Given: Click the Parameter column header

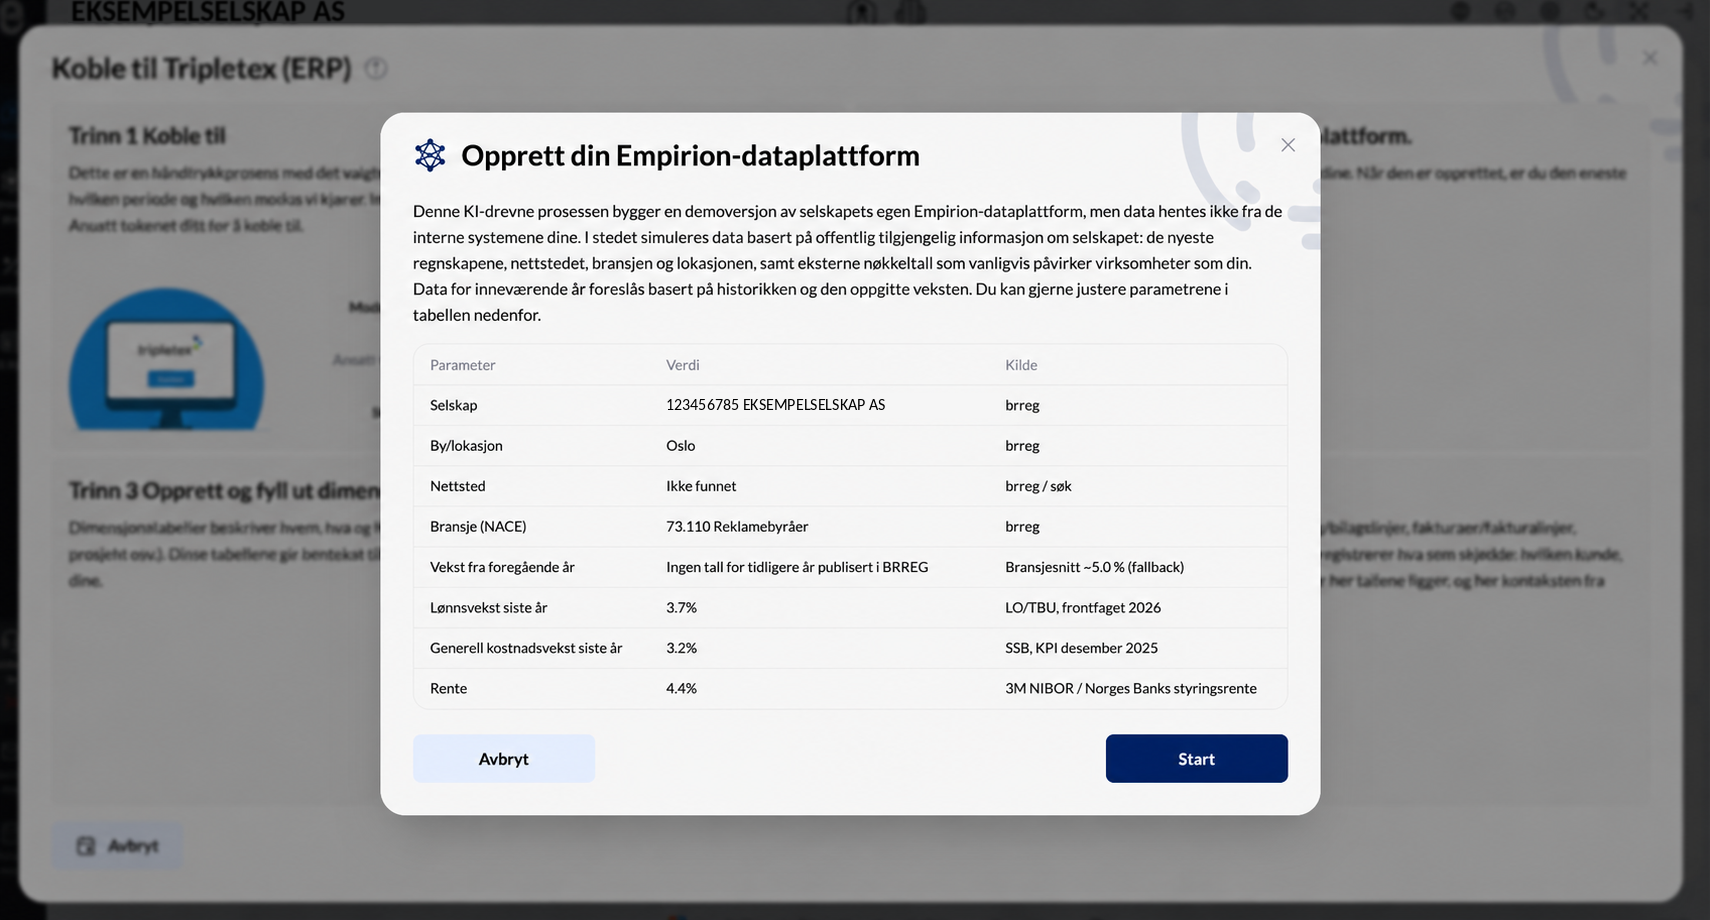Looking at the screenshot, I should point(463,365).
